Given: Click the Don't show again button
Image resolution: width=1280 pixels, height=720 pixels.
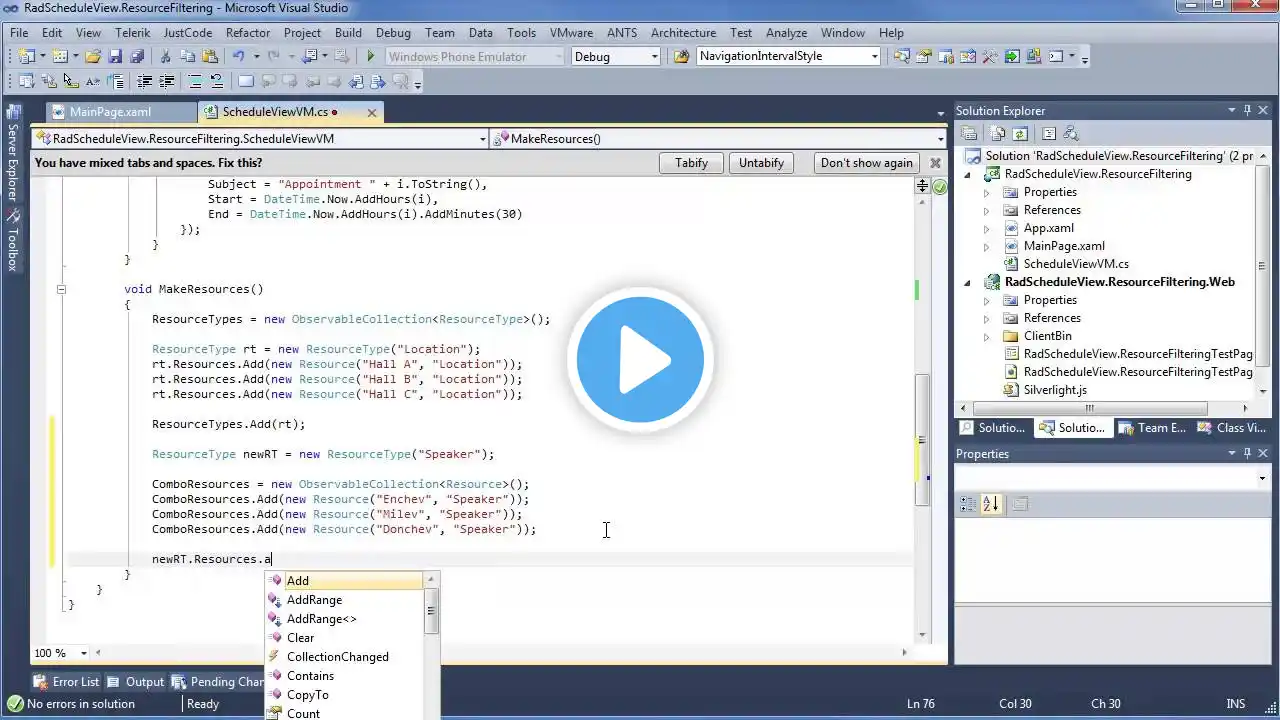Looking at the screenshot, I should coord(867,163).
